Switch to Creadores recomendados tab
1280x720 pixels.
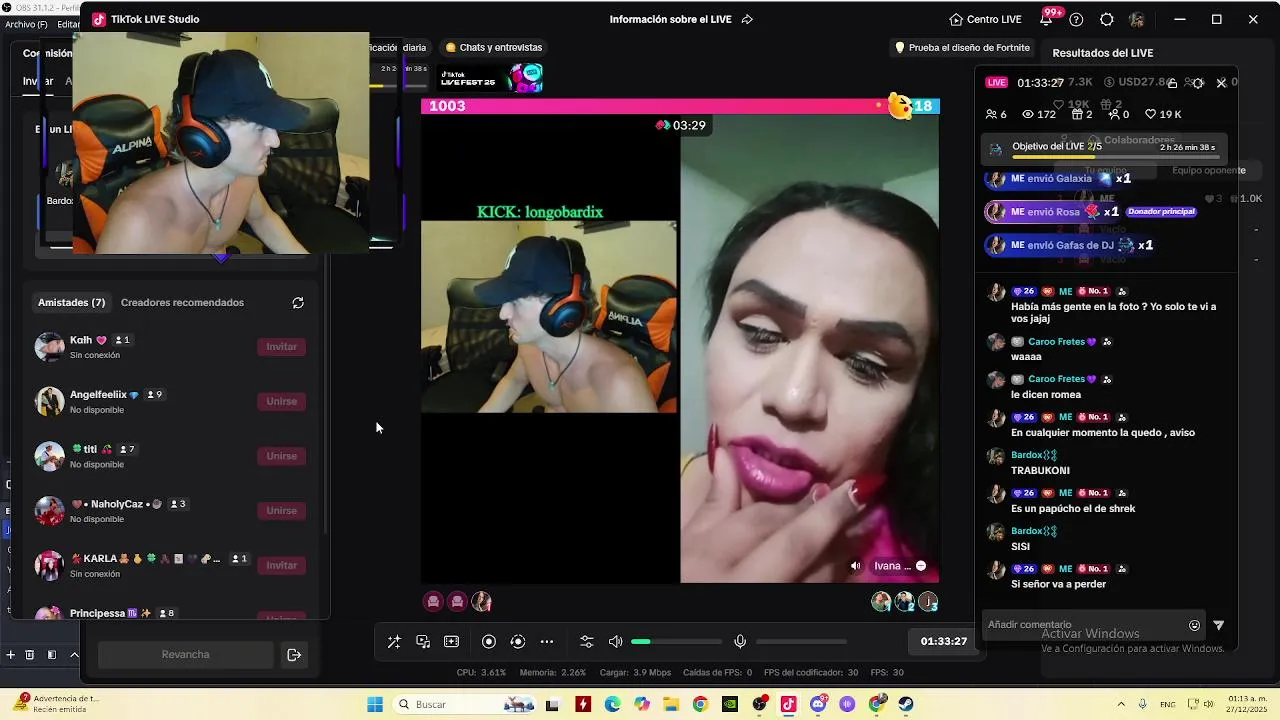pyautogui.click(x=182, y=303)
